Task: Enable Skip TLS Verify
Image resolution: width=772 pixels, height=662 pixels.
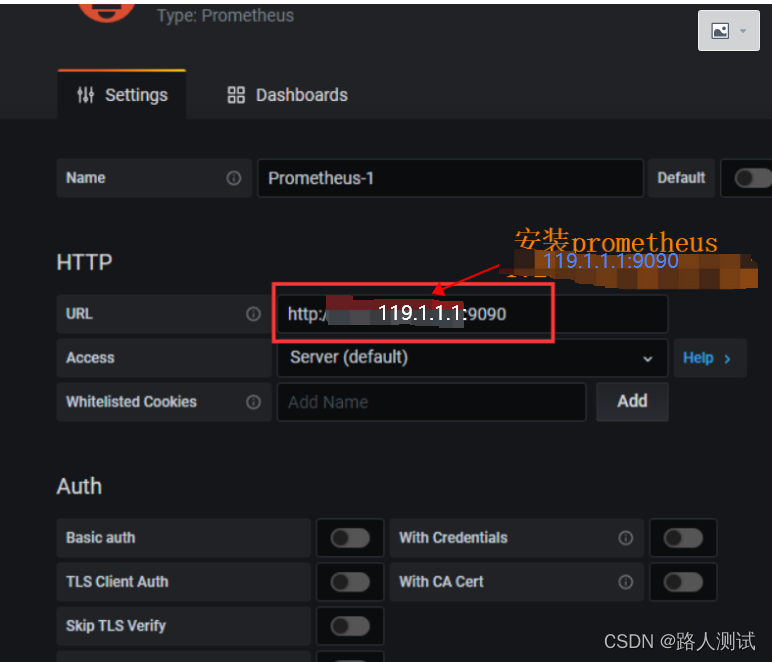Action: tap(350, 626)
